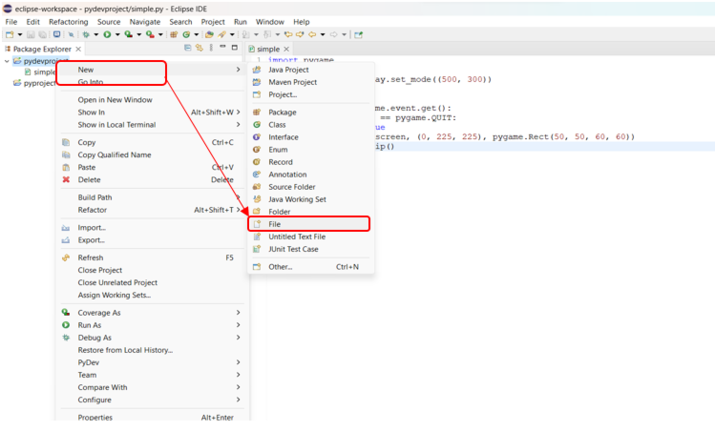Click the Refresh icon in context menu
The image size is (715, 432).
coord(66,257)
